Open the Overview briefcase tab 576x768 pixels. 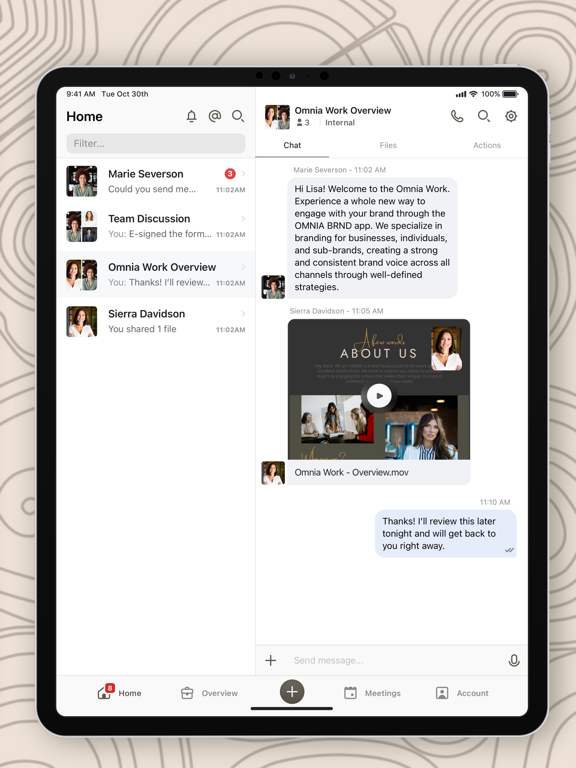[209, 693]
